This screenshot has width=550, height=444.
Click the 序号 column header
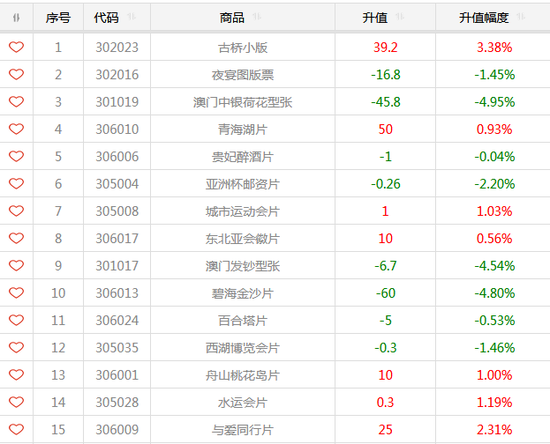pos(58,18)
